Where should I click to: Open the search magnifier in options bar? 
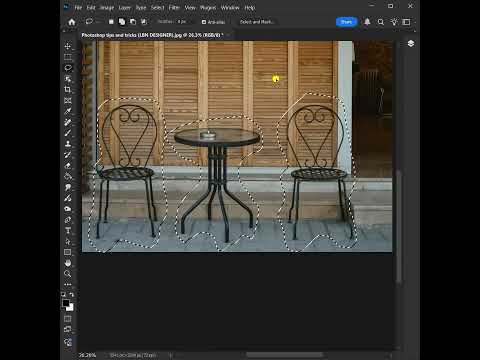click(380, 22)
